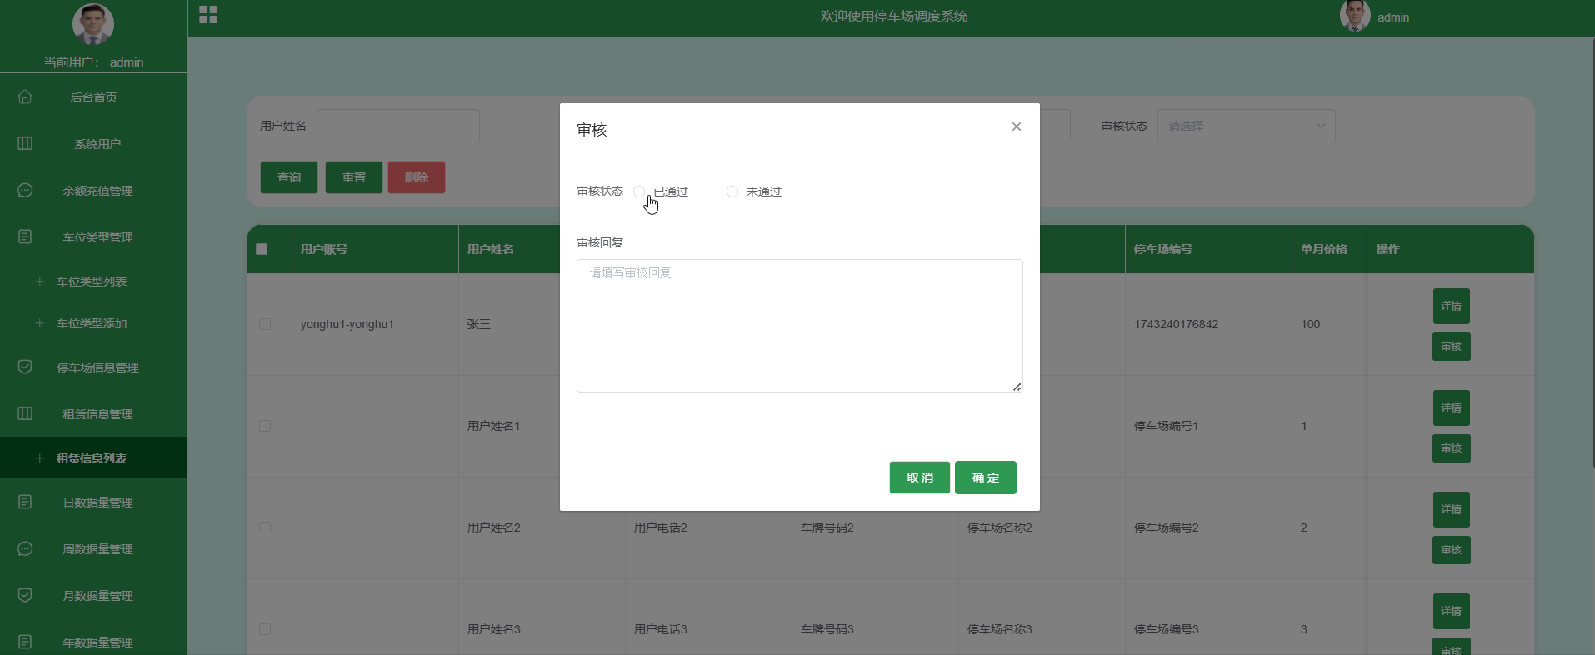Click 审核 for the 停车场编号1 row
The image size is (1595, 655).
pos(1451,449)
